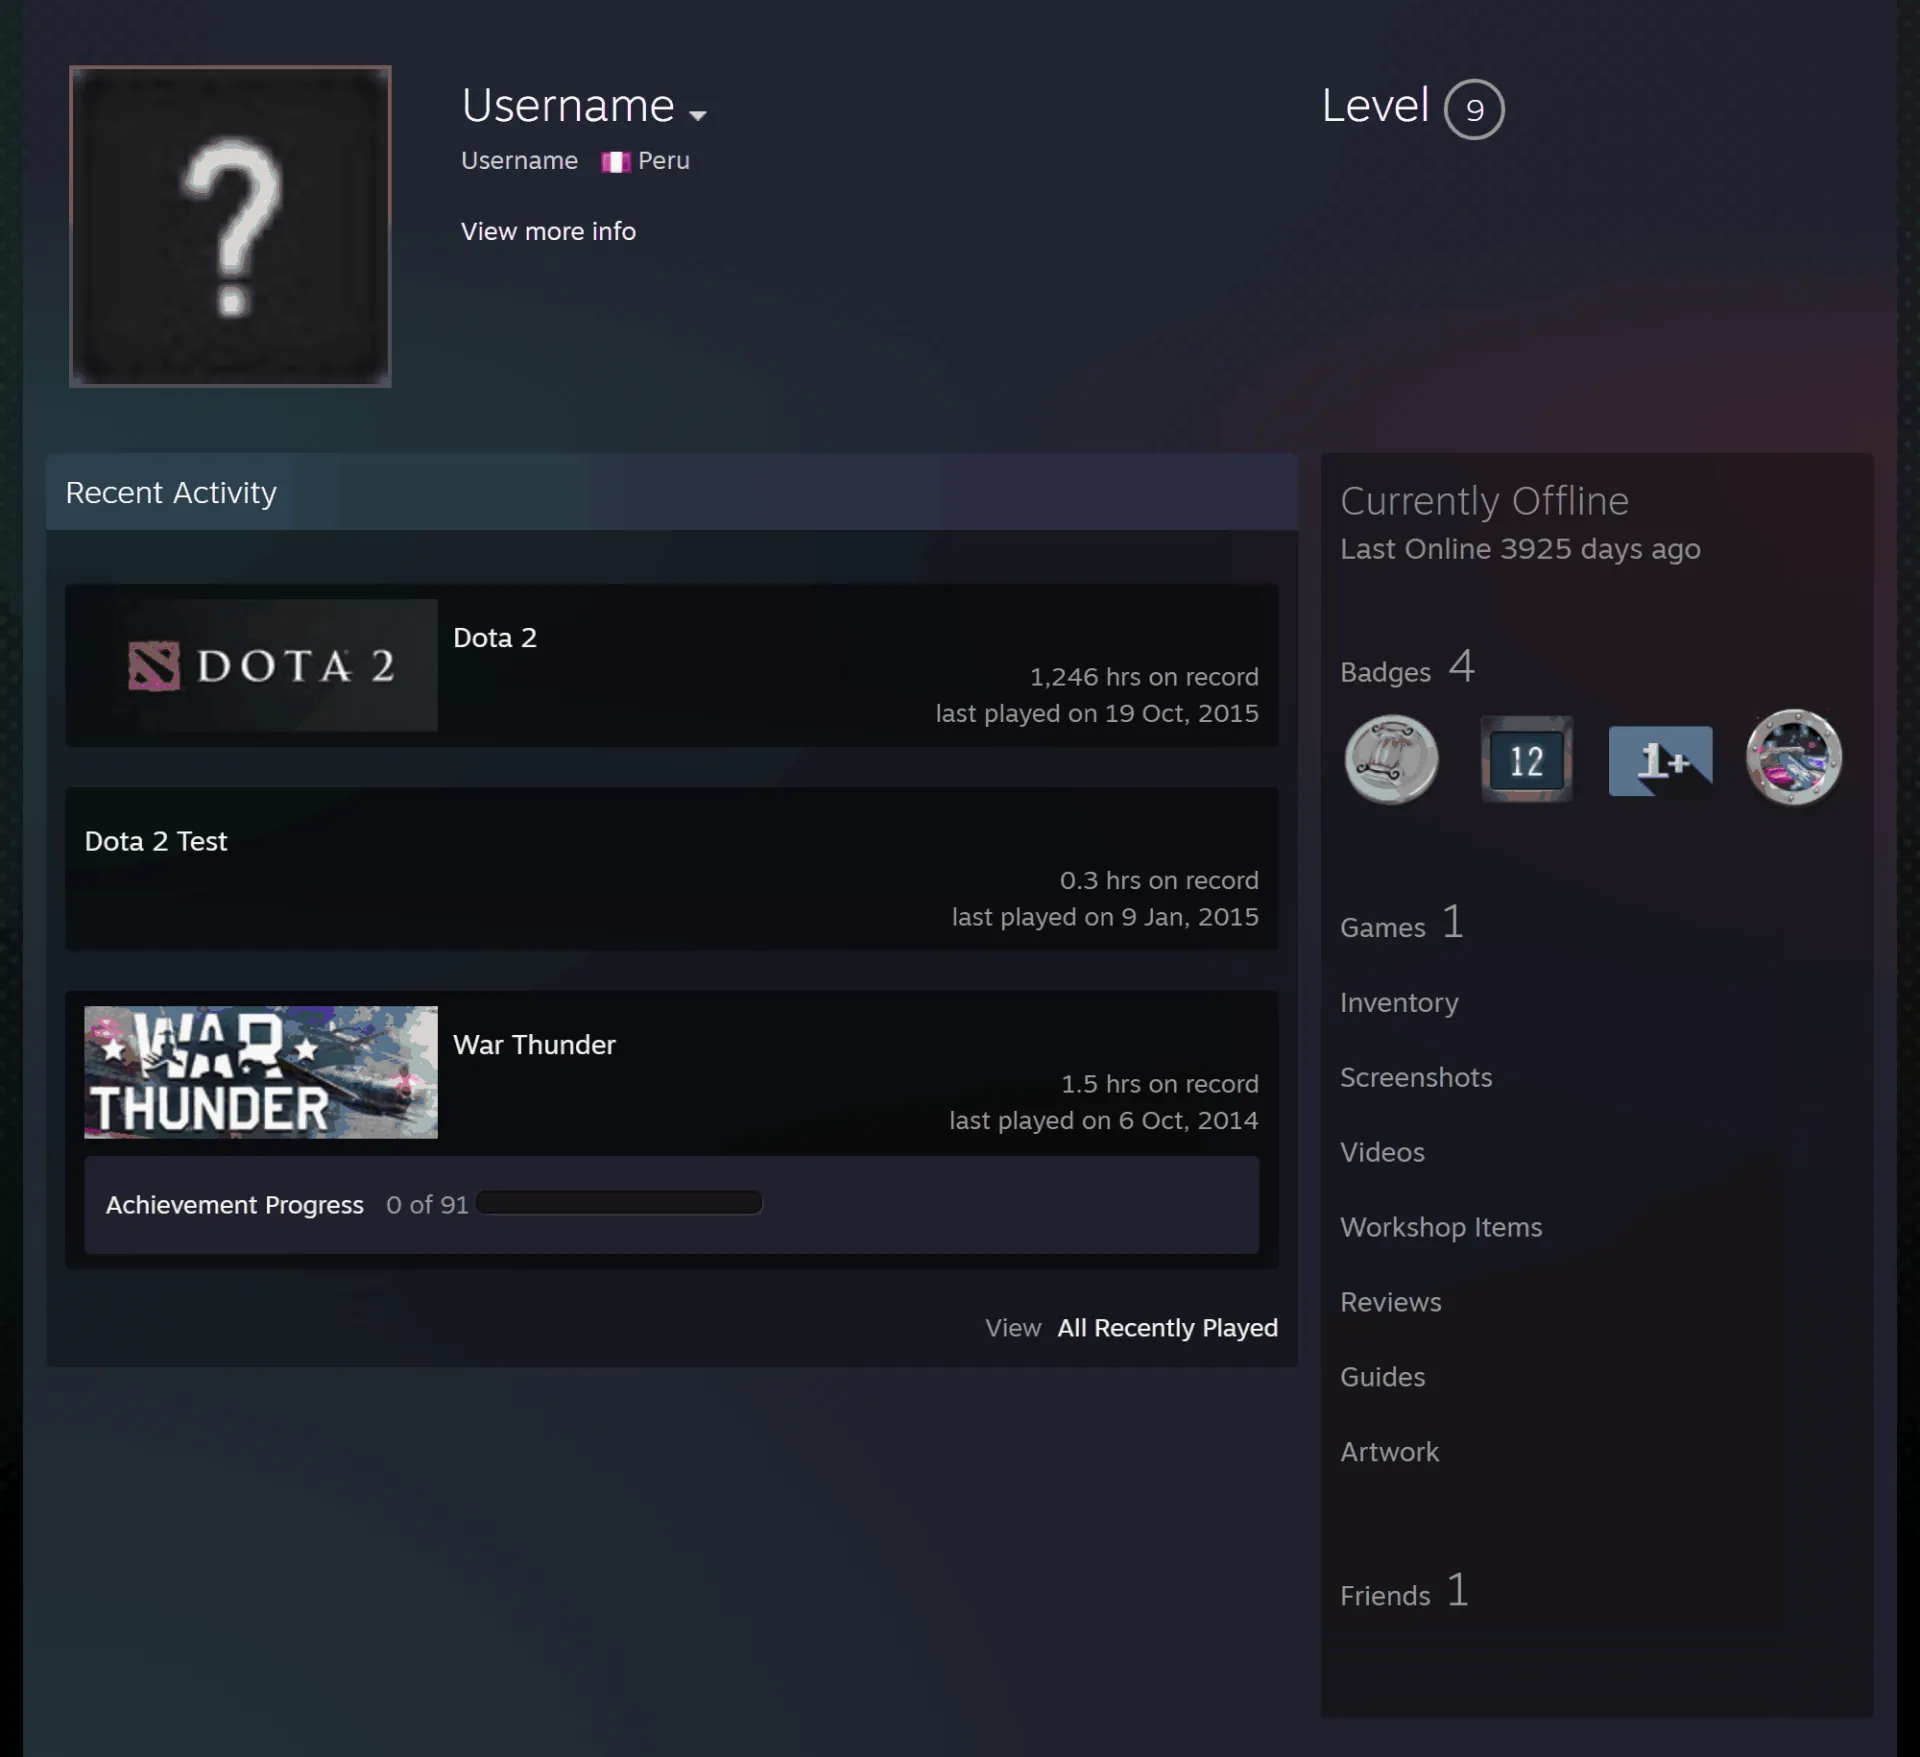Click last played on 9 Jan, 2015
1920x1757 pixels.
(1105, 917)
